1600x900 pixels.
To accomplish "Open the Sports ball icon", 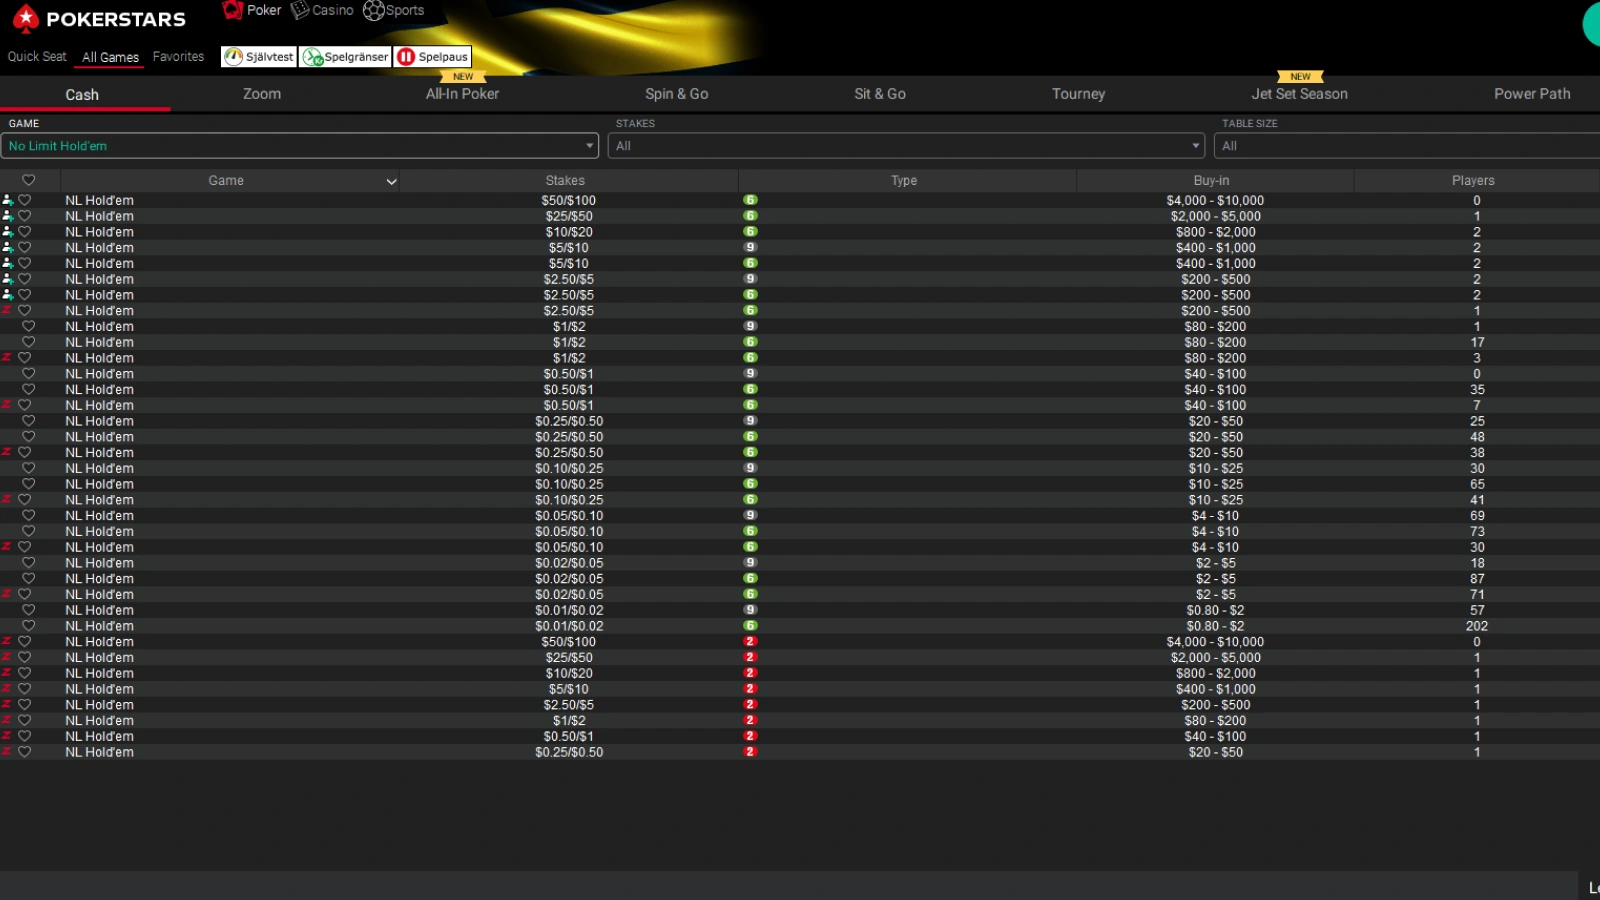I will pos(374,10).
